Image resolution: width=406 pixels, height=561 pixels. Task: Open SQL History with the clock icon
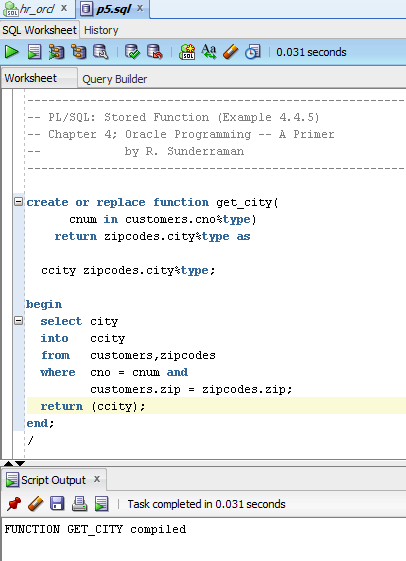tap(253, 52)
